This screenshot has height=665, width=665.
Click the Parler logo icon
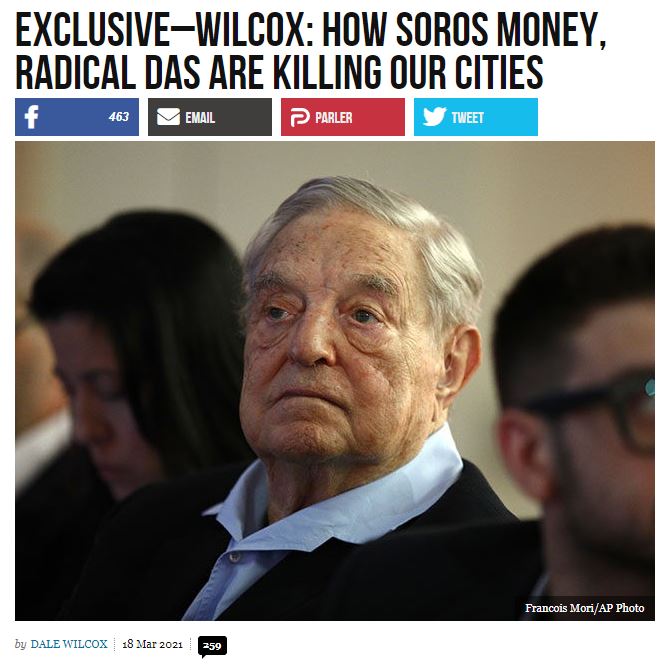(300, 117)
